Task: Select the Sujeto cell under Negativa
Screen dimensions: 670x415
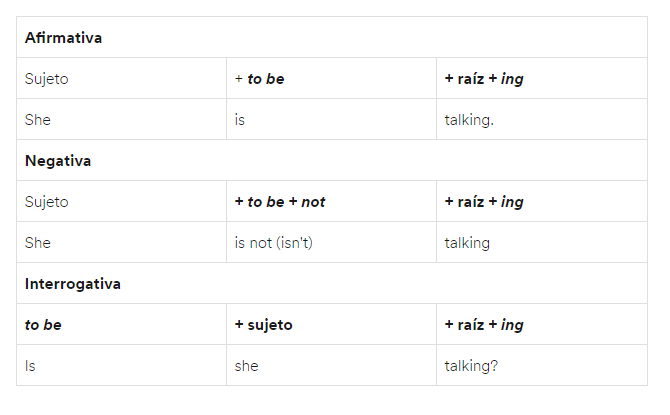Action: 47,202
